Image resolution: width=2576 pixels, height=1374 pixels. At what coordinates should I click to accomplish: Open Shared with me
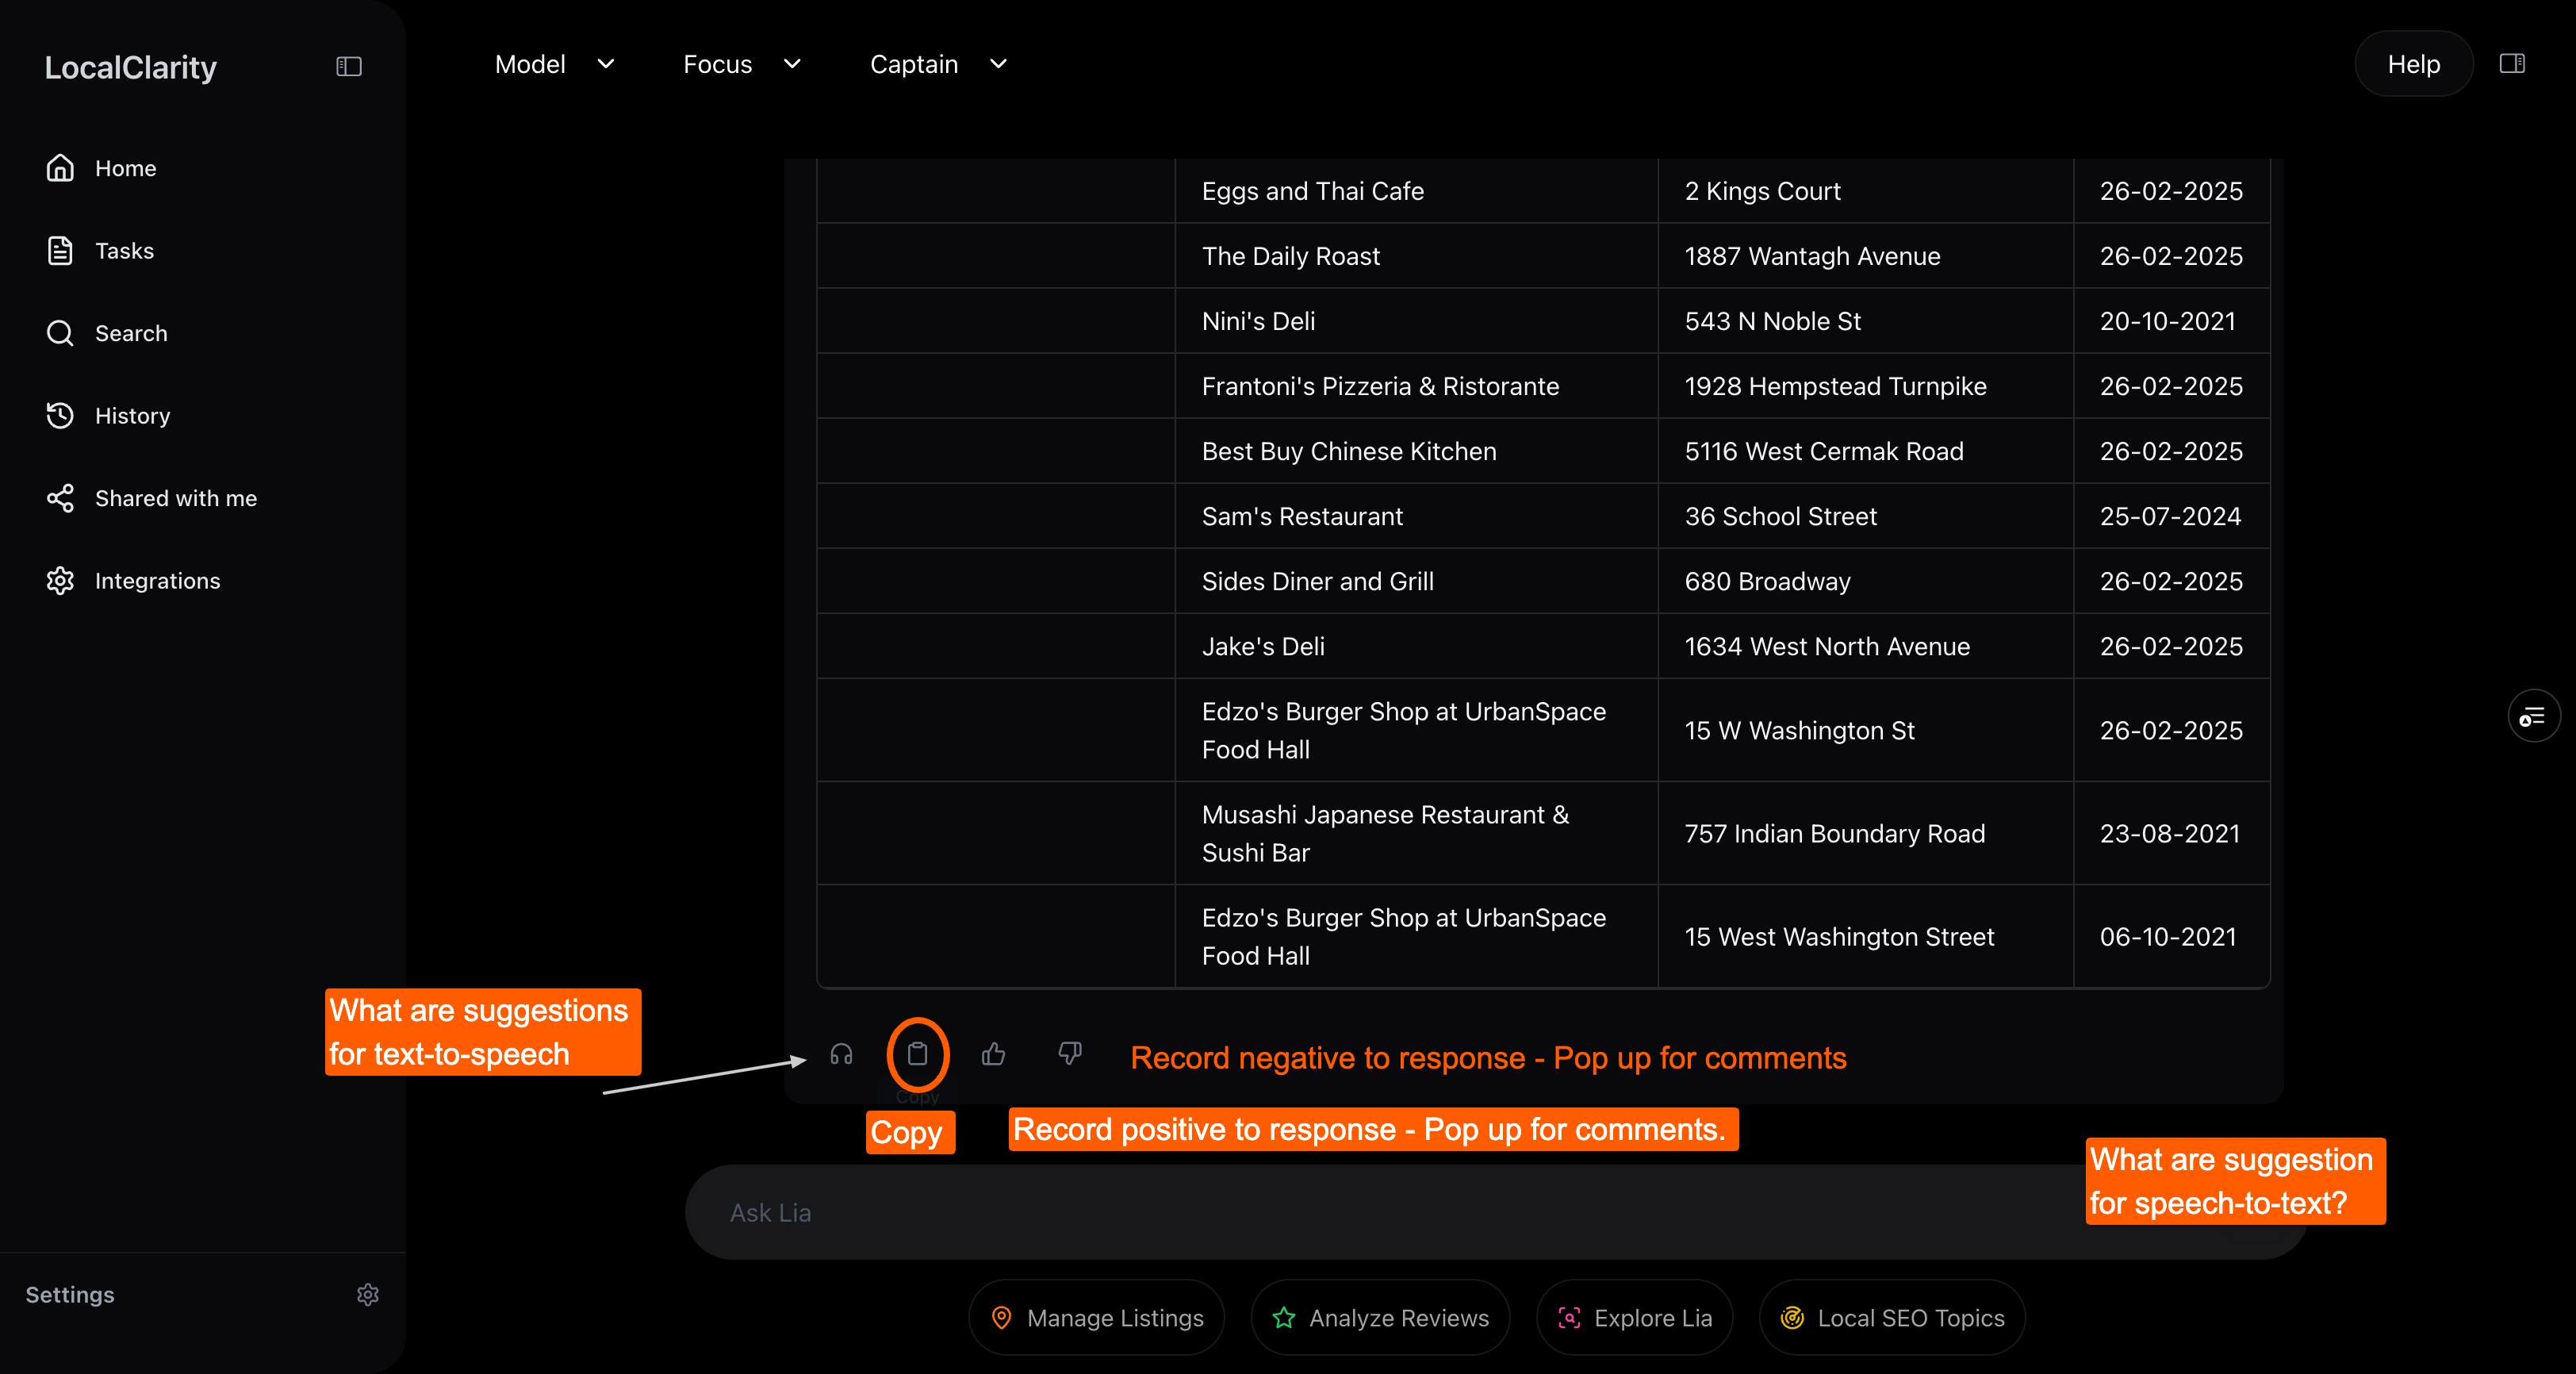176,498
